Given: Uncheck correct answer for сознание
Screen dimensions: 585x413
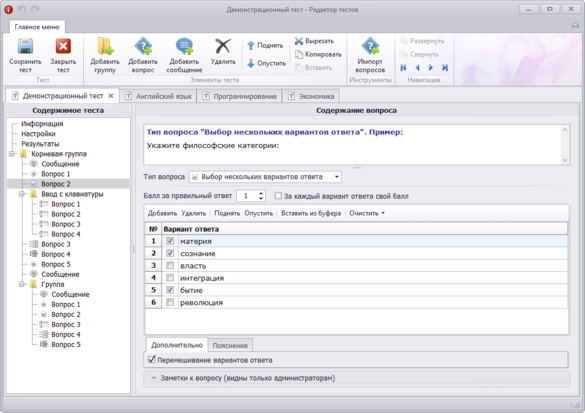Looking at the screenshot, I should point(170,253).
